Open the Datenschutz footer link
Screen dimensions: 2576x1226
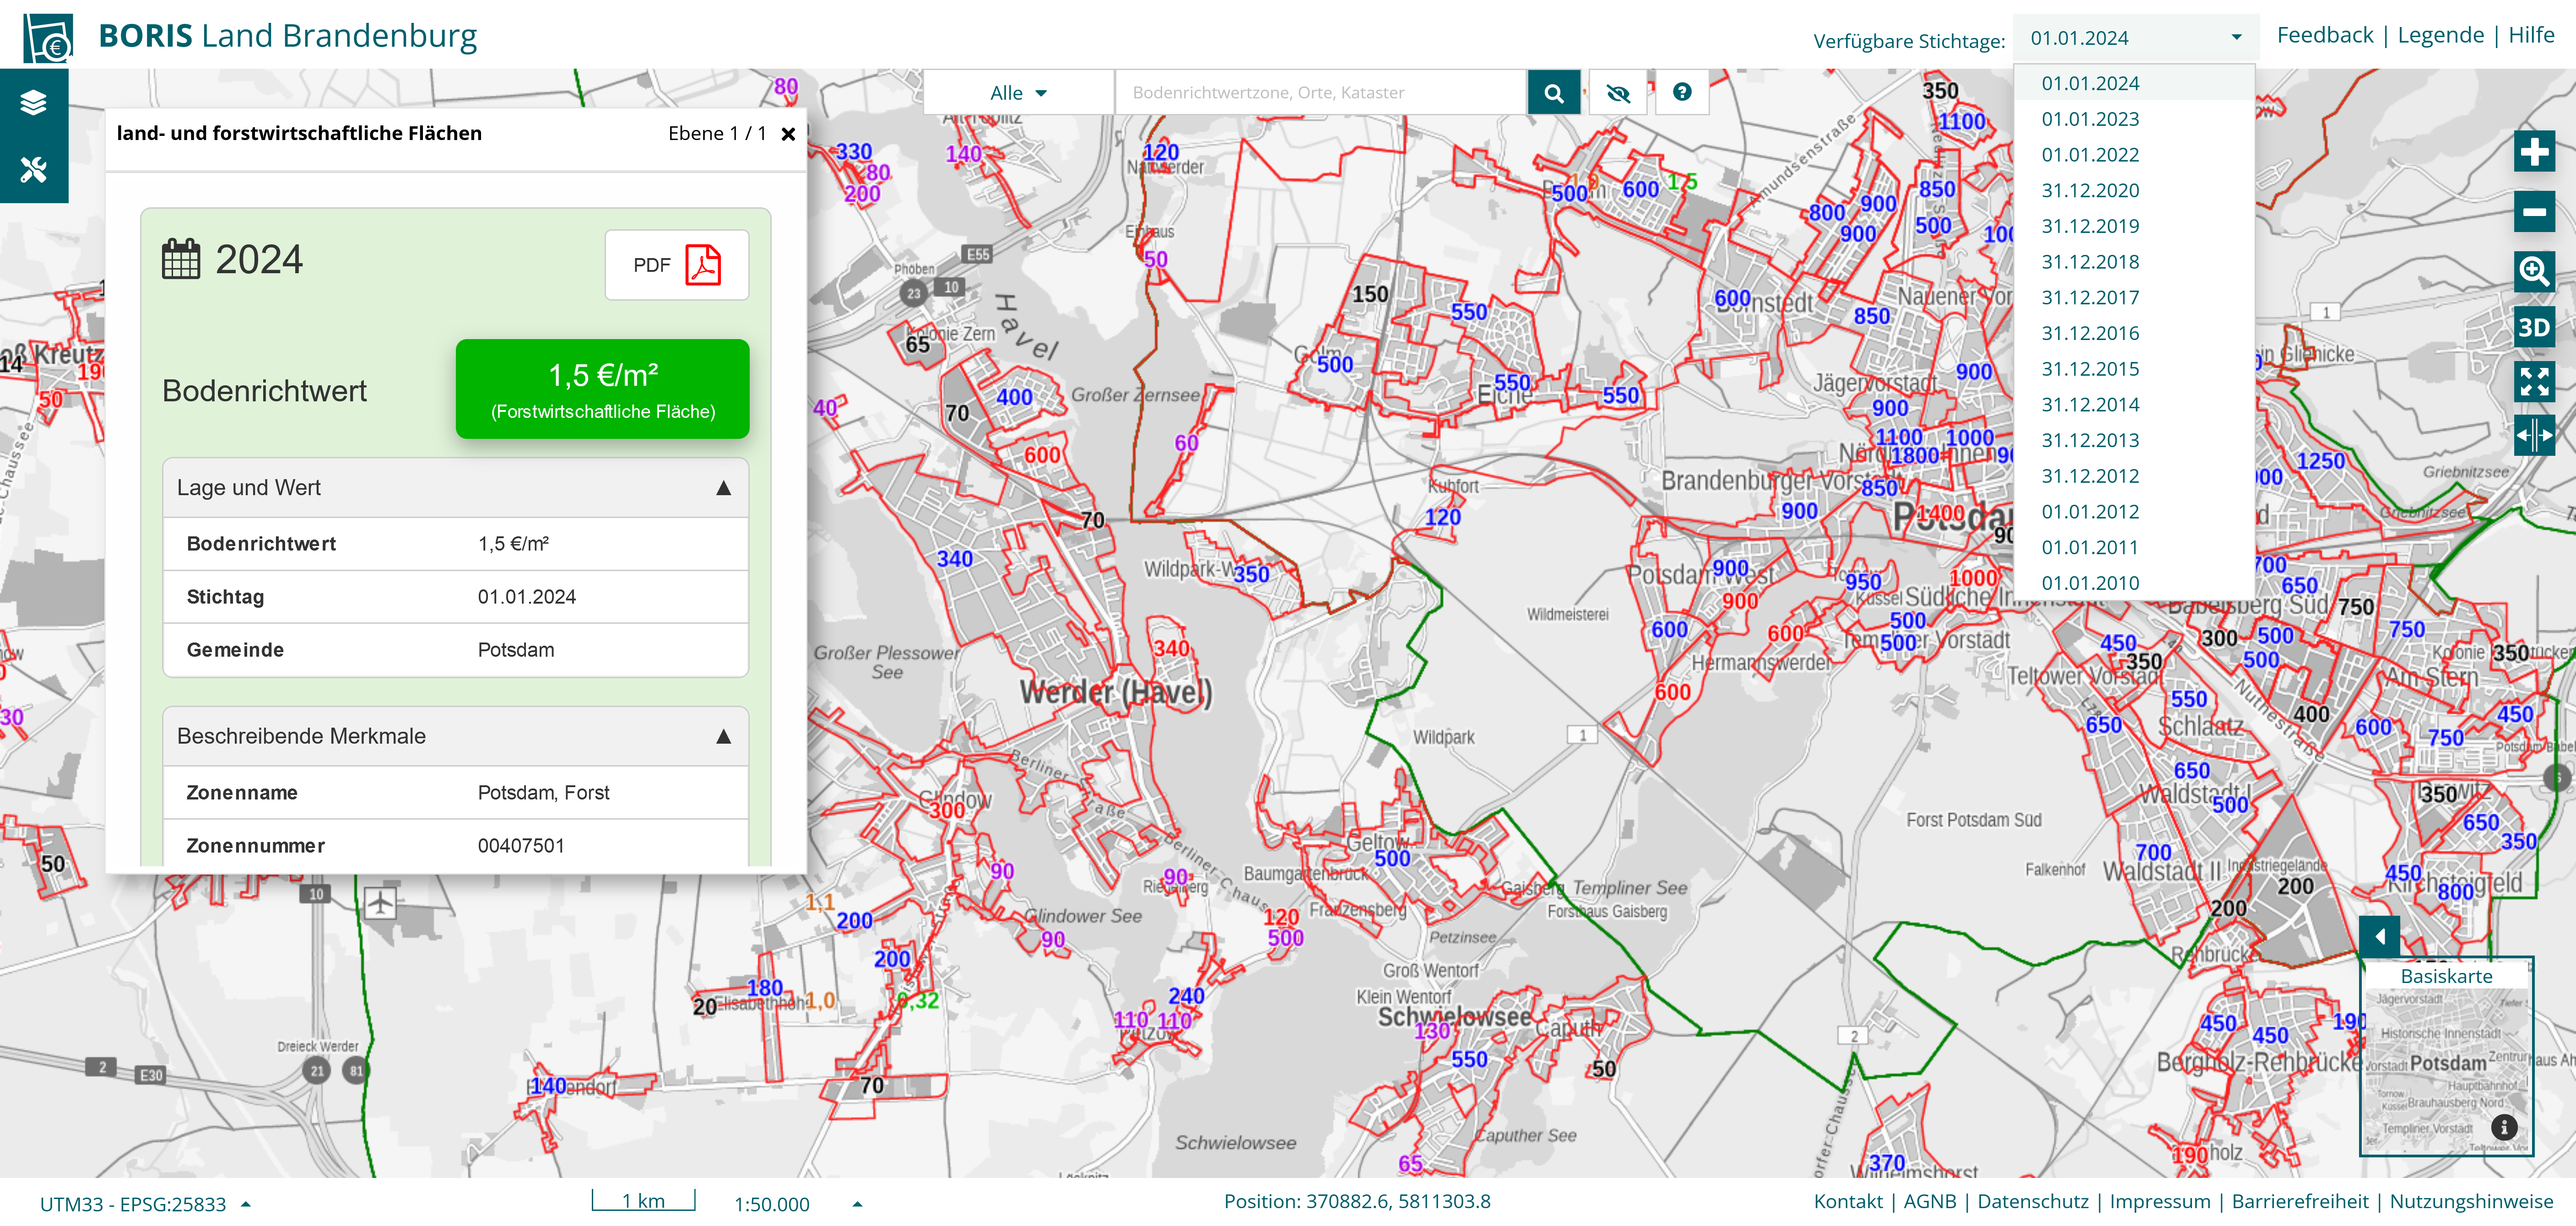pos(2033,1202)
